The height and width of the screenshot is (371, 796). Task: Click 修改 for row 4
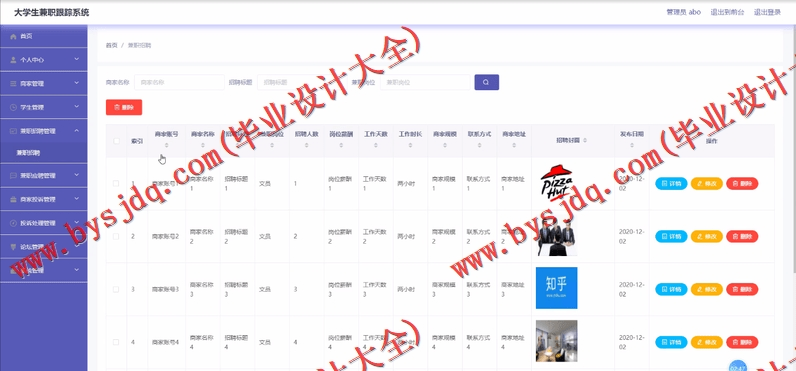coord(707,343)
